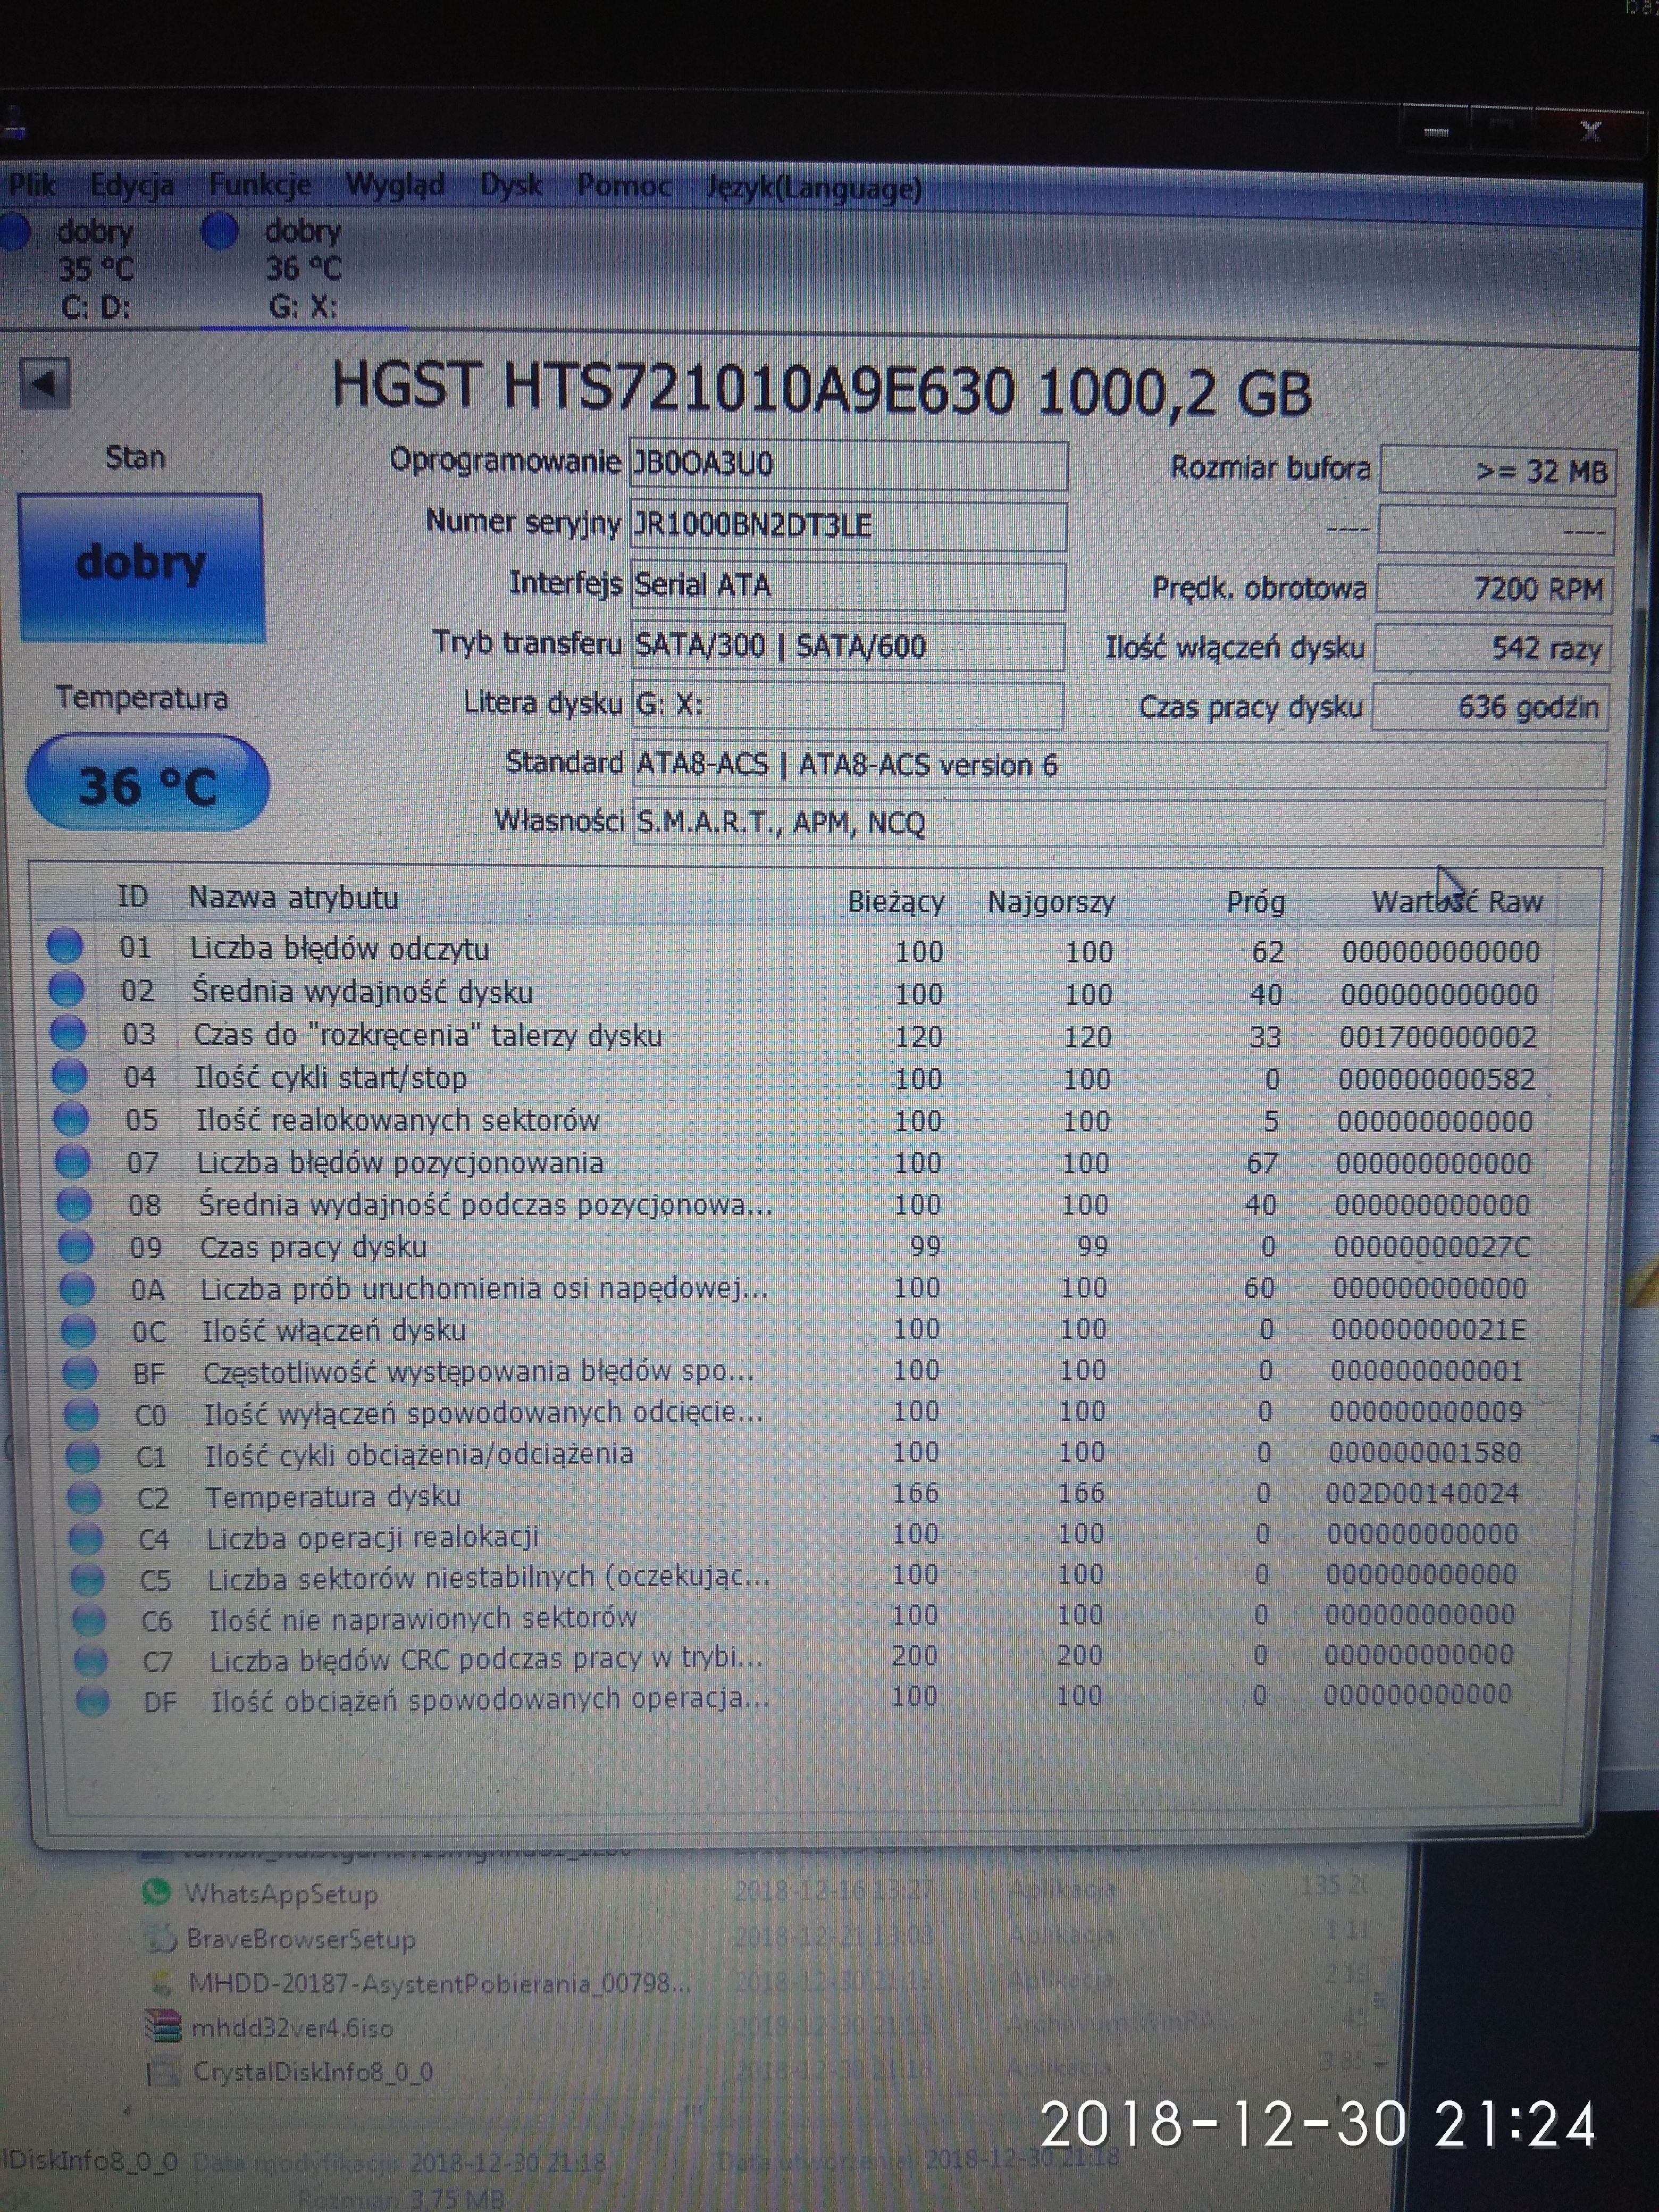Click status circle for attribute BF

pos(80,1373)
